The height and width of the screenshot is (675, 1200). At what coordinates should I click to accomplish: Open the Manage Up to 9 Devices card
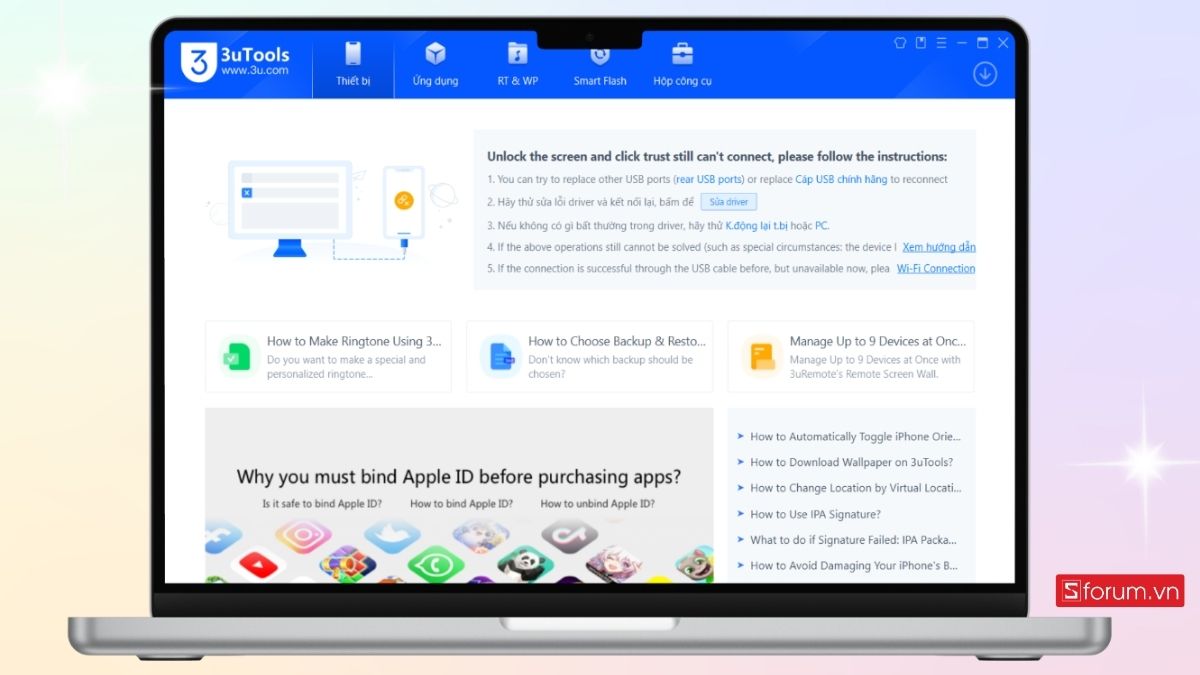pyautogui.click(x=851, y=356)
